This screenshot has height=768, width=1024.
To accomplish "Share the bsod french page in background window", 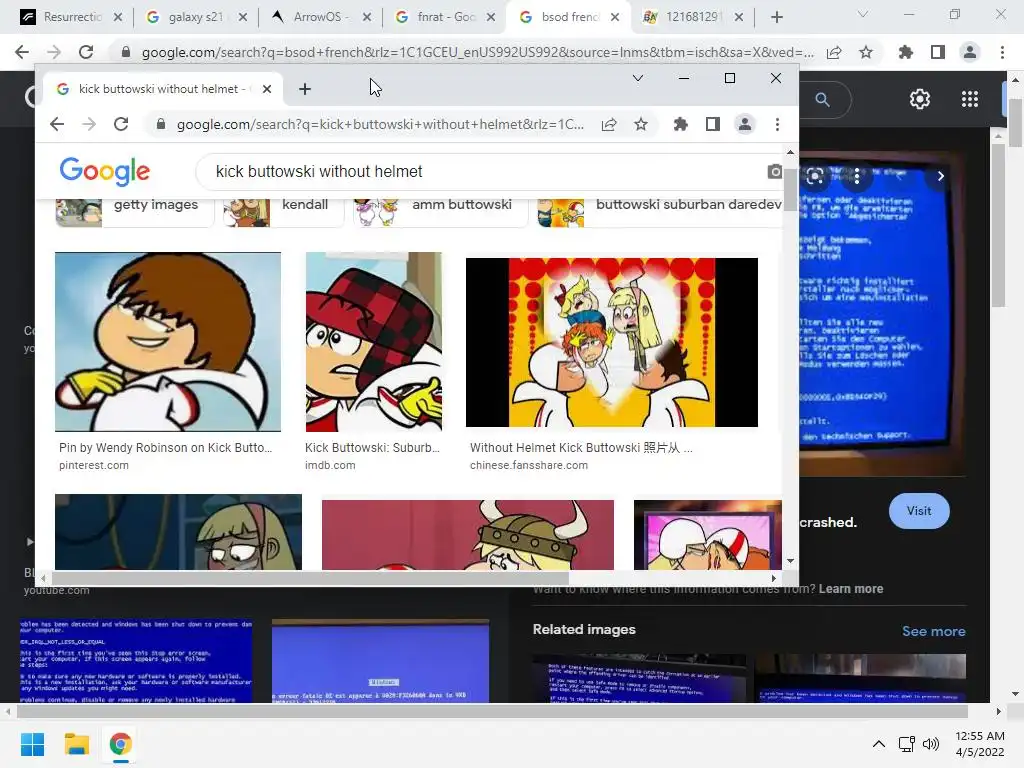I will [834, 52].
